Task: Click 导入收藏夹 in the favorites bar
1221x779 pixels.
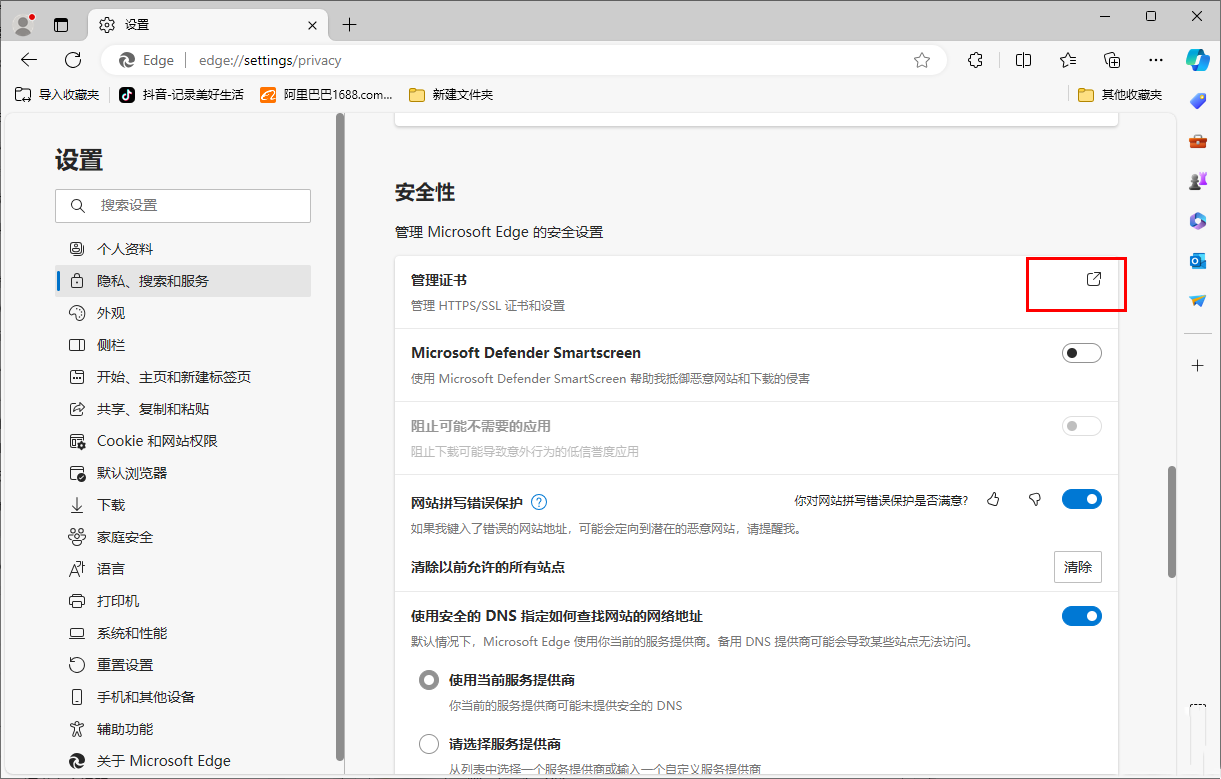Action: 57,95
